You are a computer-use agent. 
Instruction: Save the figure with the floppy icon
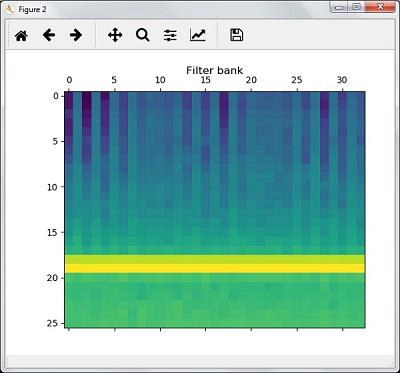[x=237, y=35]
